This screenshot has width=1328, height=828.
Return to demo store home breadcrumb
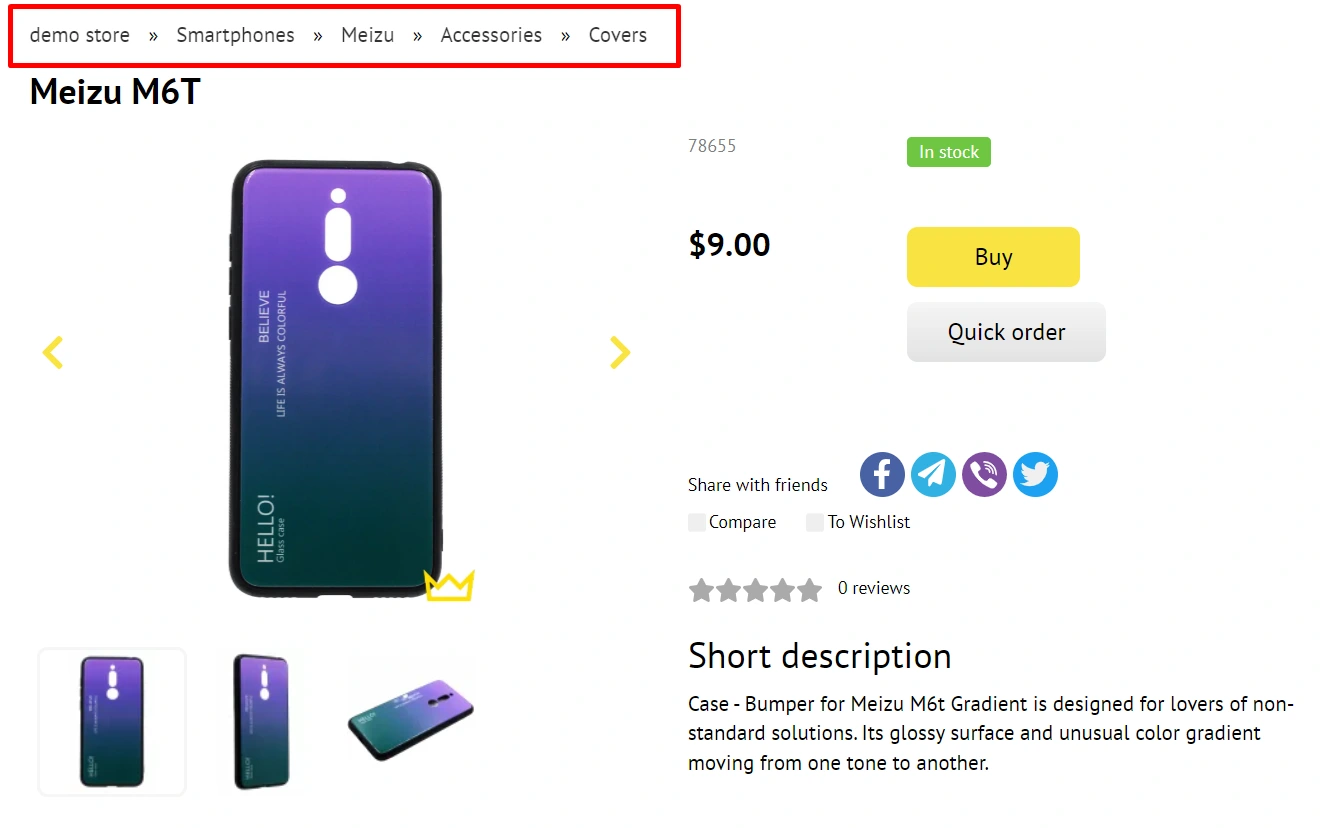pyautogui.click(x=80, y=35)
